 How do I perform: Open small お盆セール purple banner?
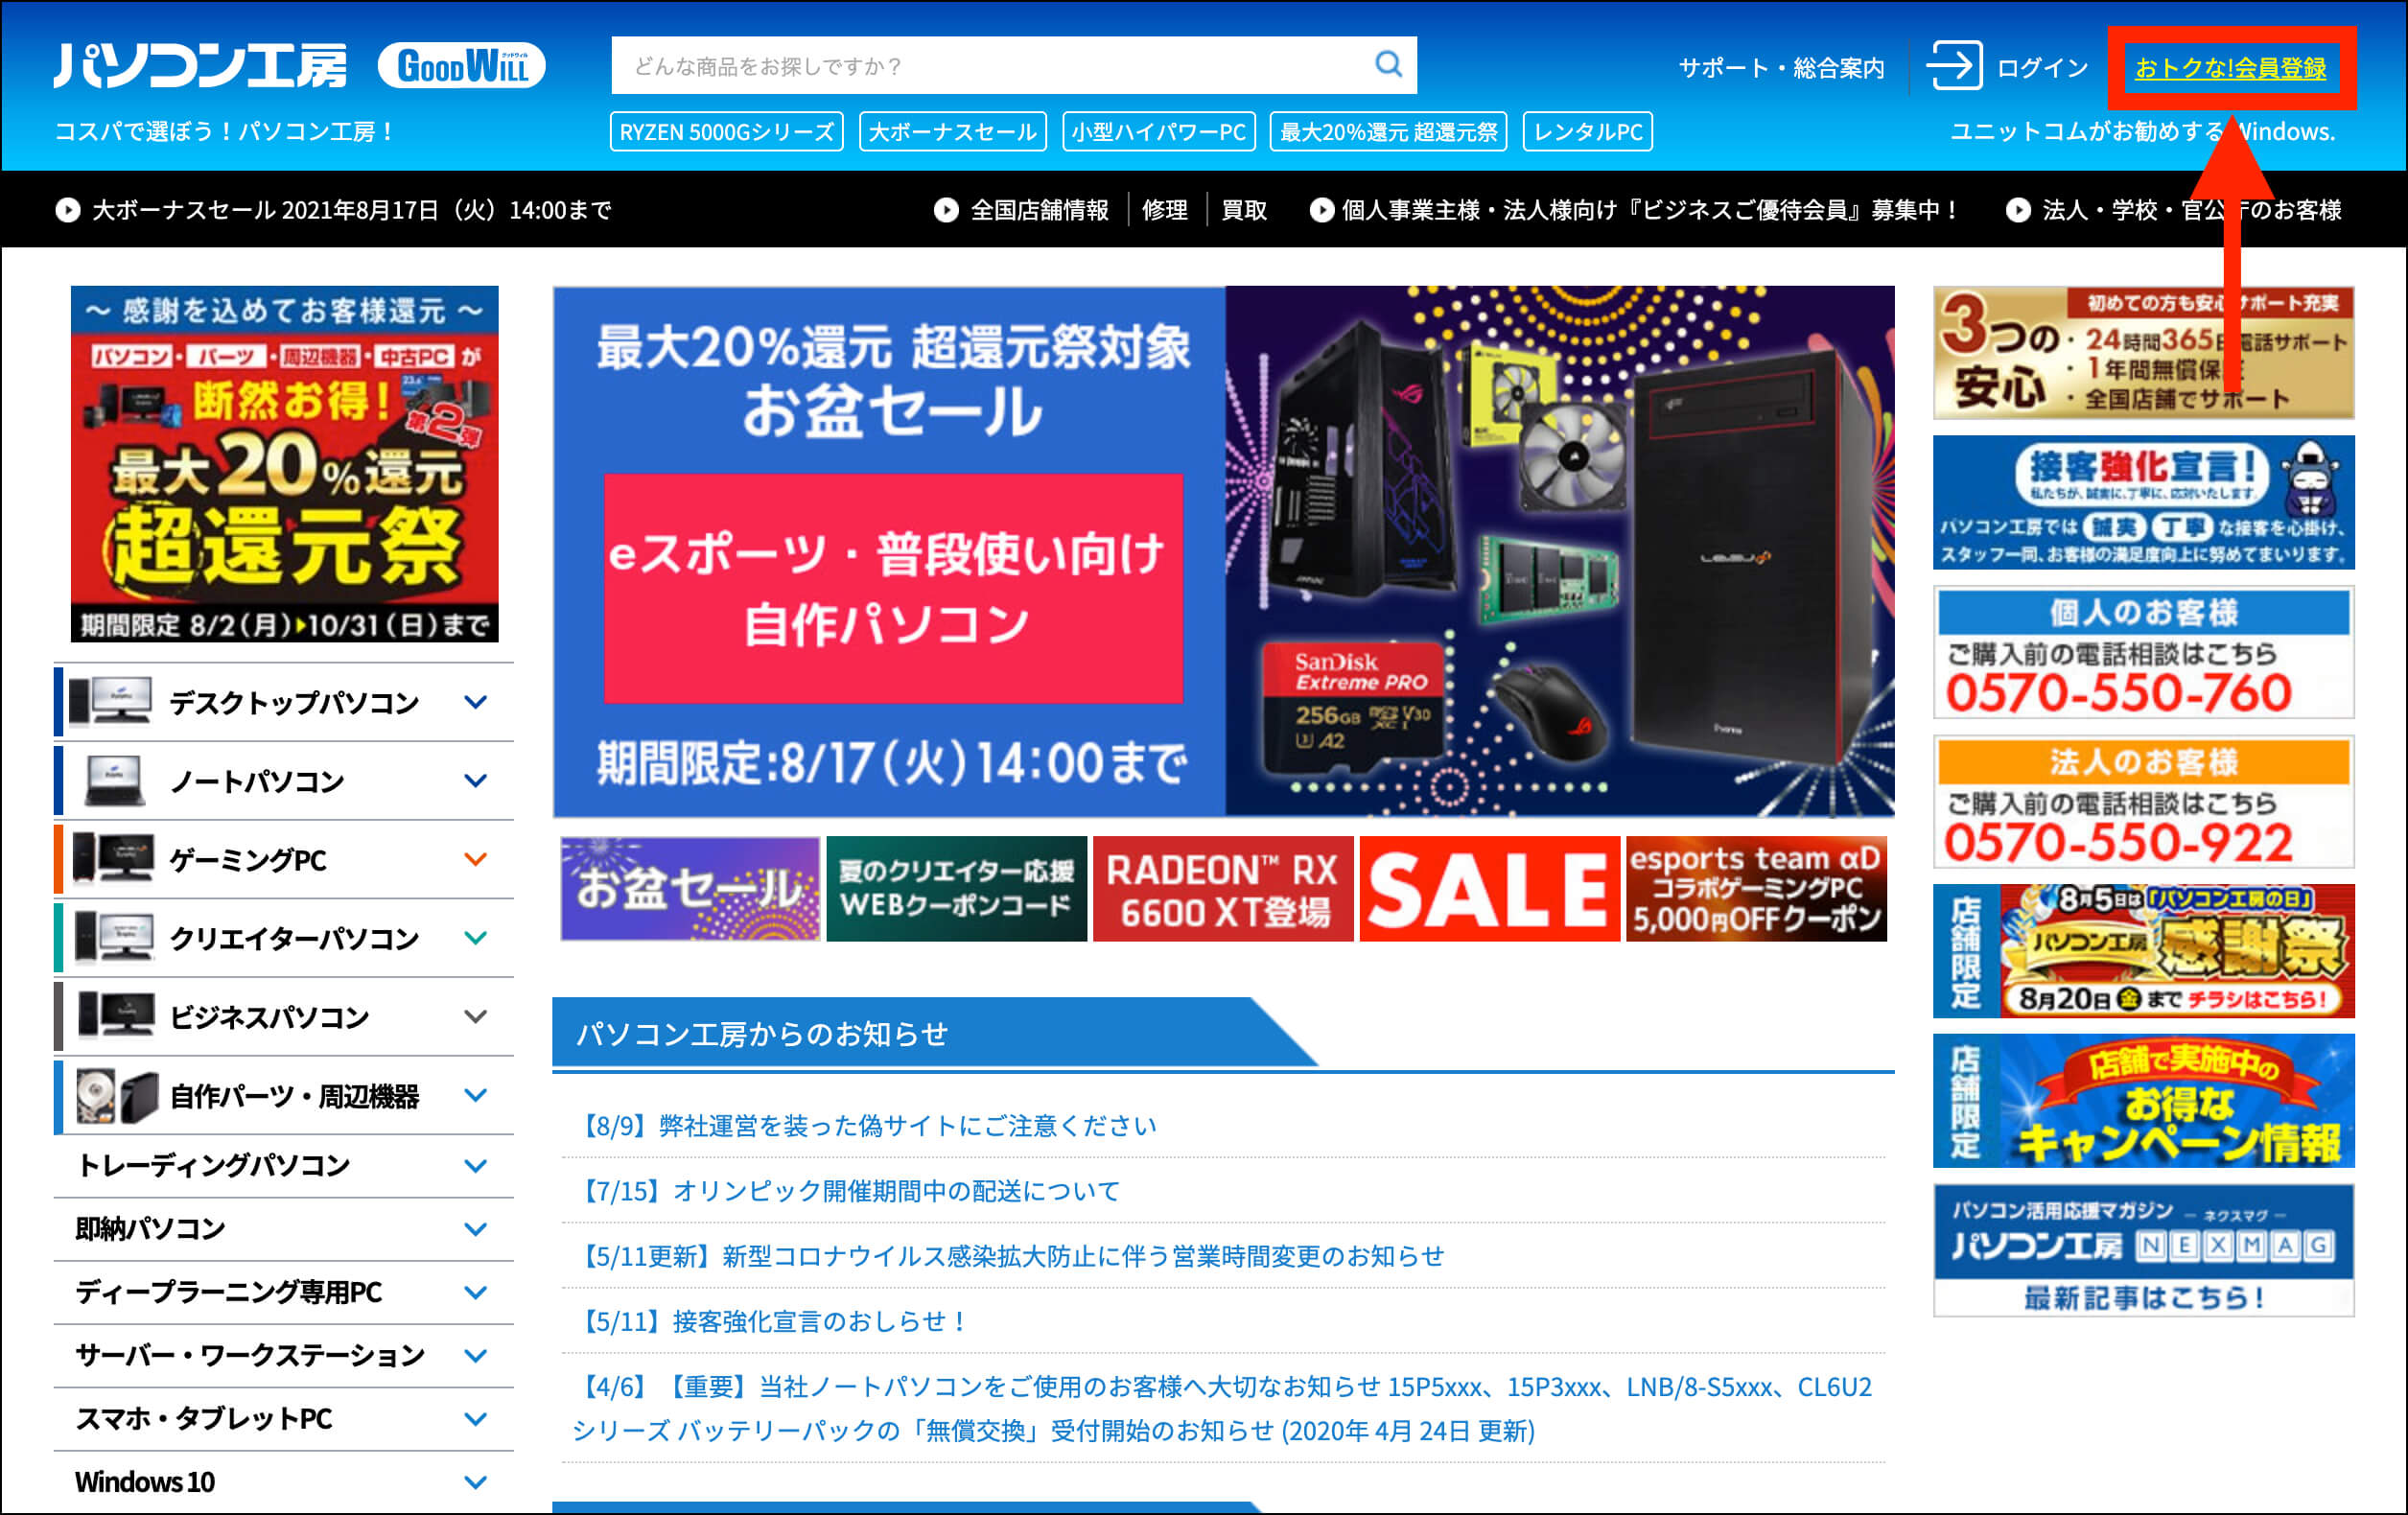coord(690,889)
